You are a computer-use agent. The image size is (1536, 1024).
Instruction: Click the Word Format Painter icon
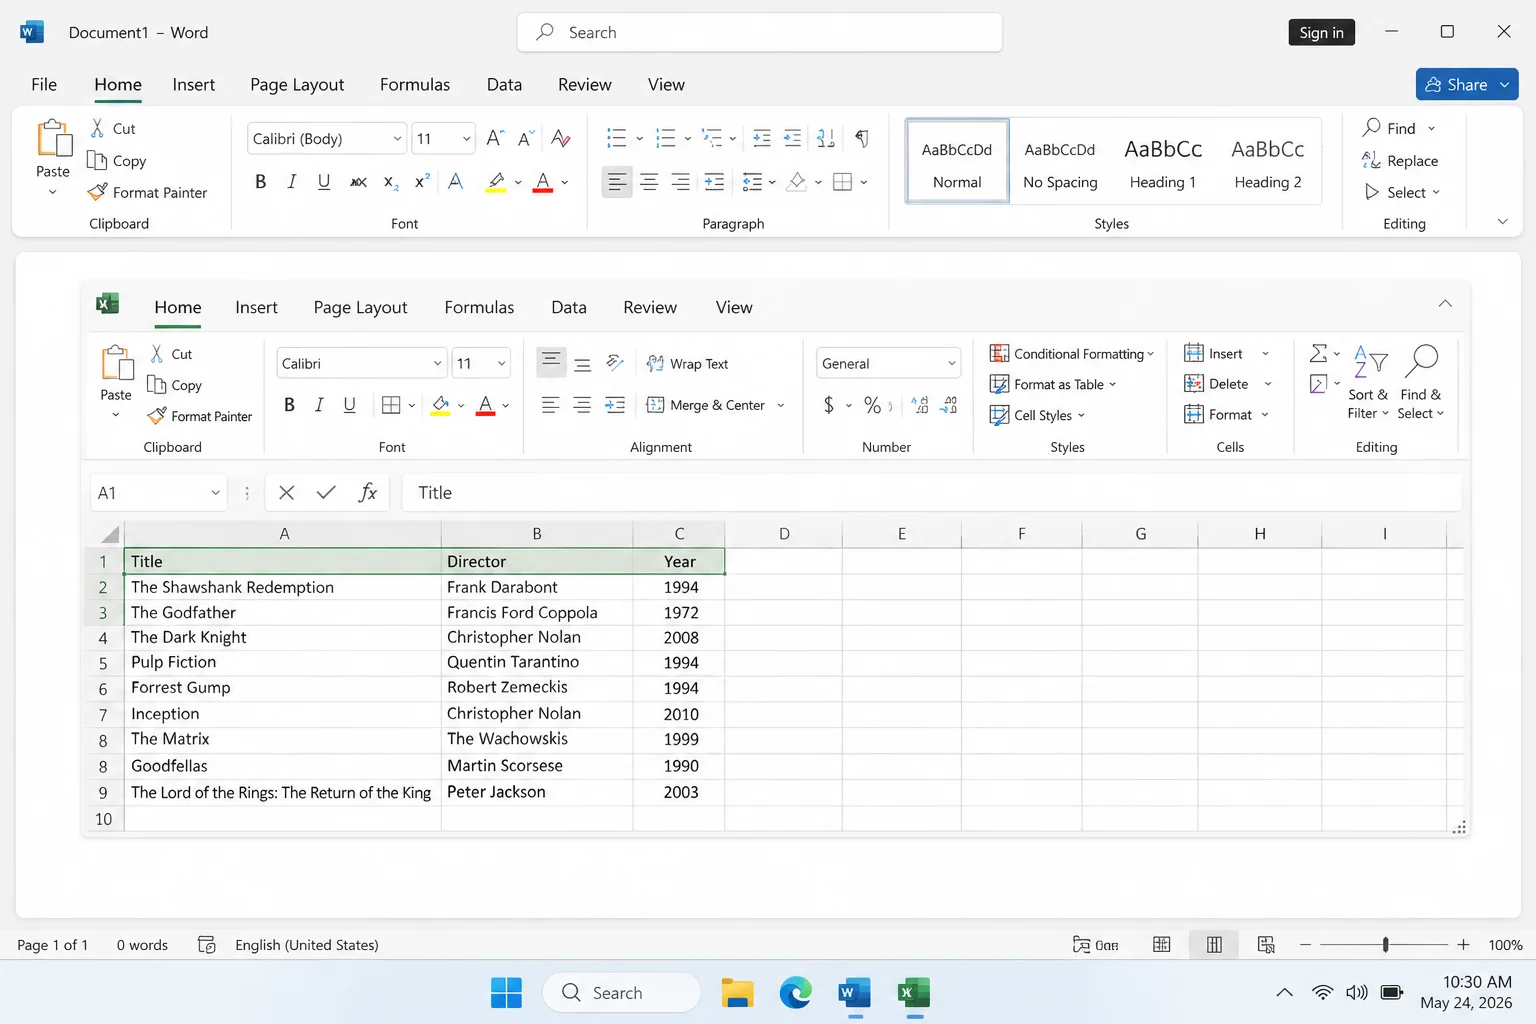click(x=97, y=192)
